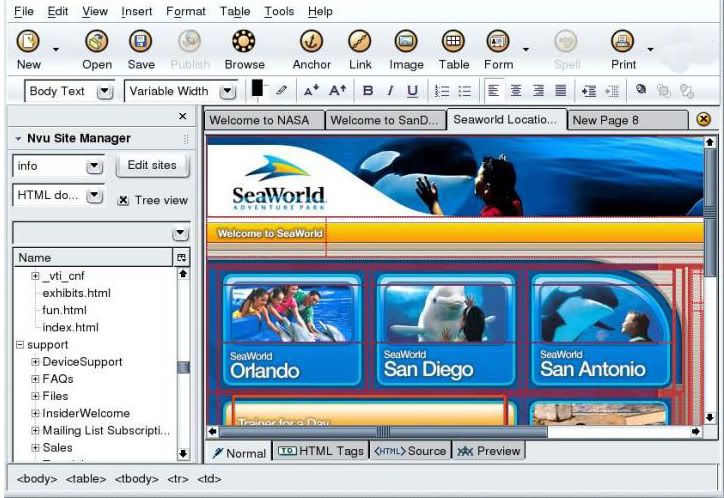Toggle the Tree view checkbox
724x498 pixels.
point(123,200)
